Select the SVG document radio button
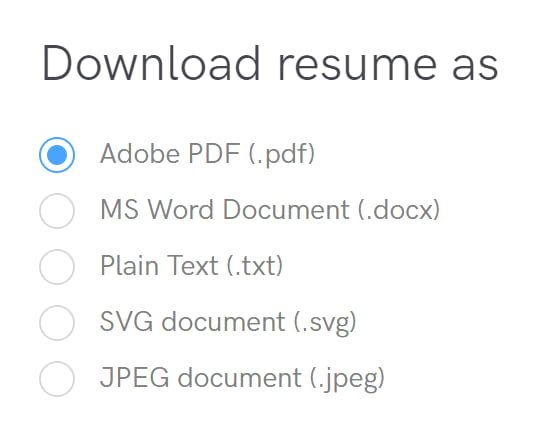 point(57,323)
